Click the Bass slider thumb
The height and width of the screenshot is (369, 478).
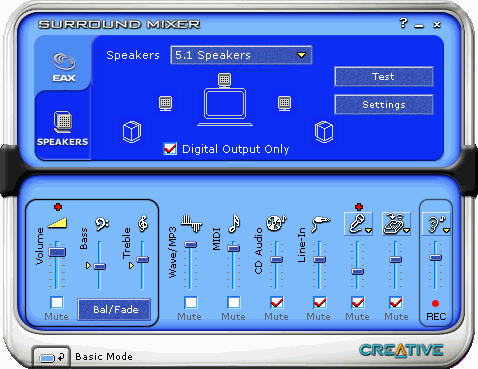pyautogui.click(x=99, y=266)
